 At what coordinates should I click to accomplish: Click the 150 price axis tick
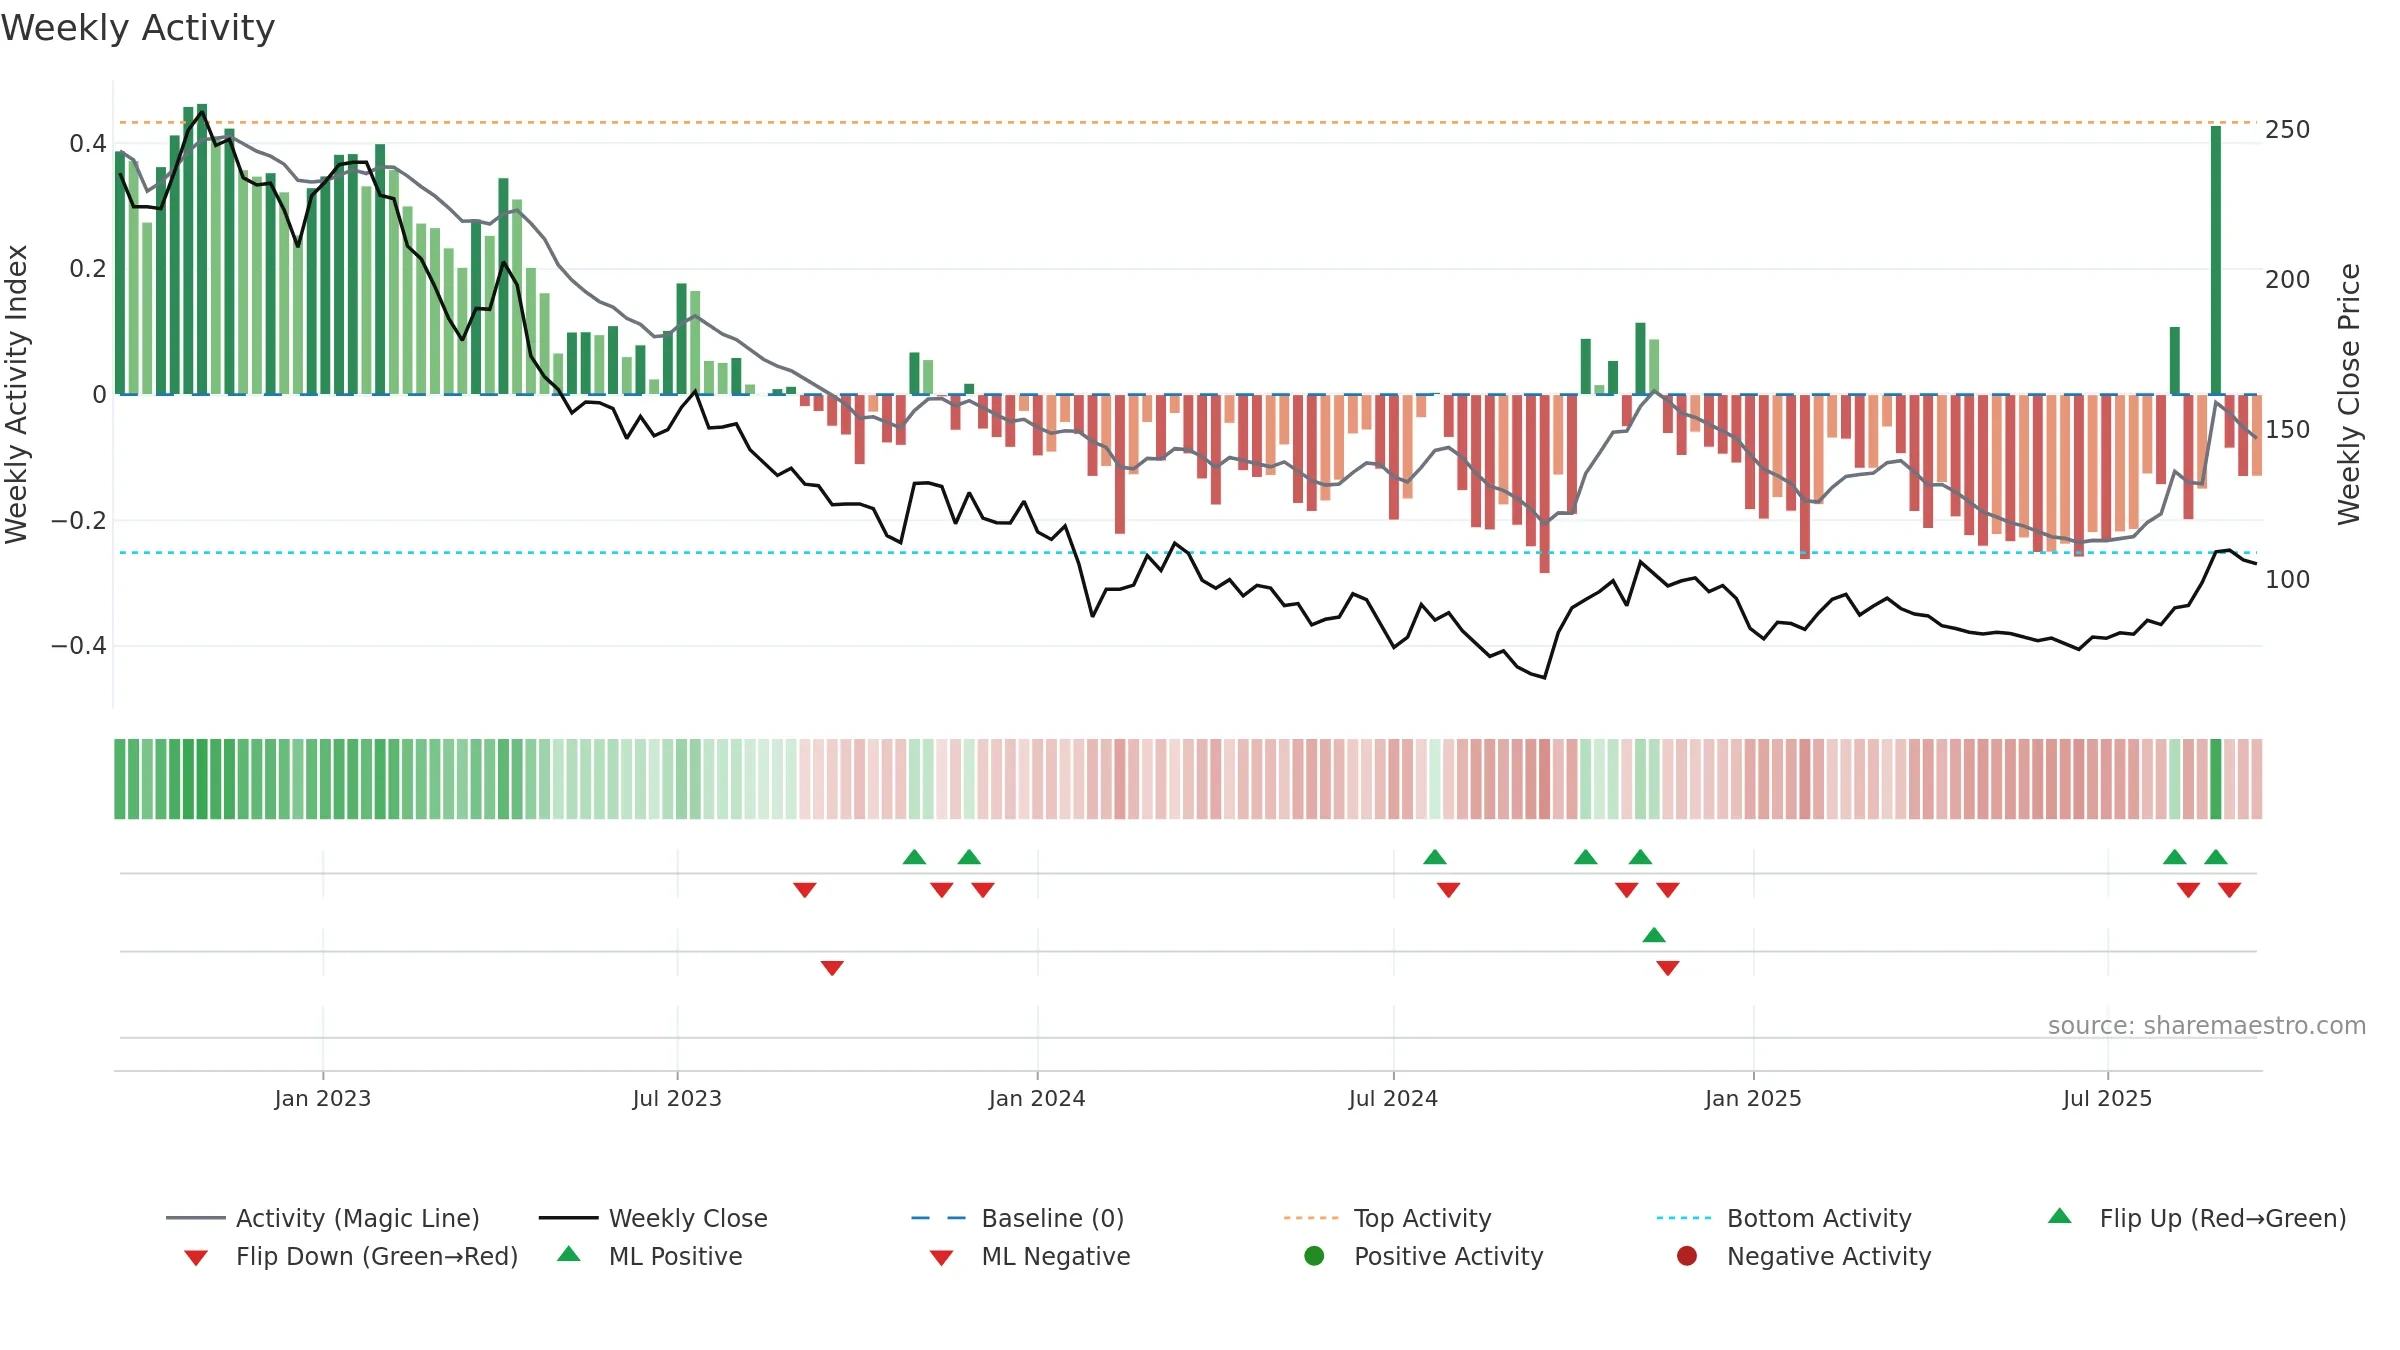[x=2288, y=430]
